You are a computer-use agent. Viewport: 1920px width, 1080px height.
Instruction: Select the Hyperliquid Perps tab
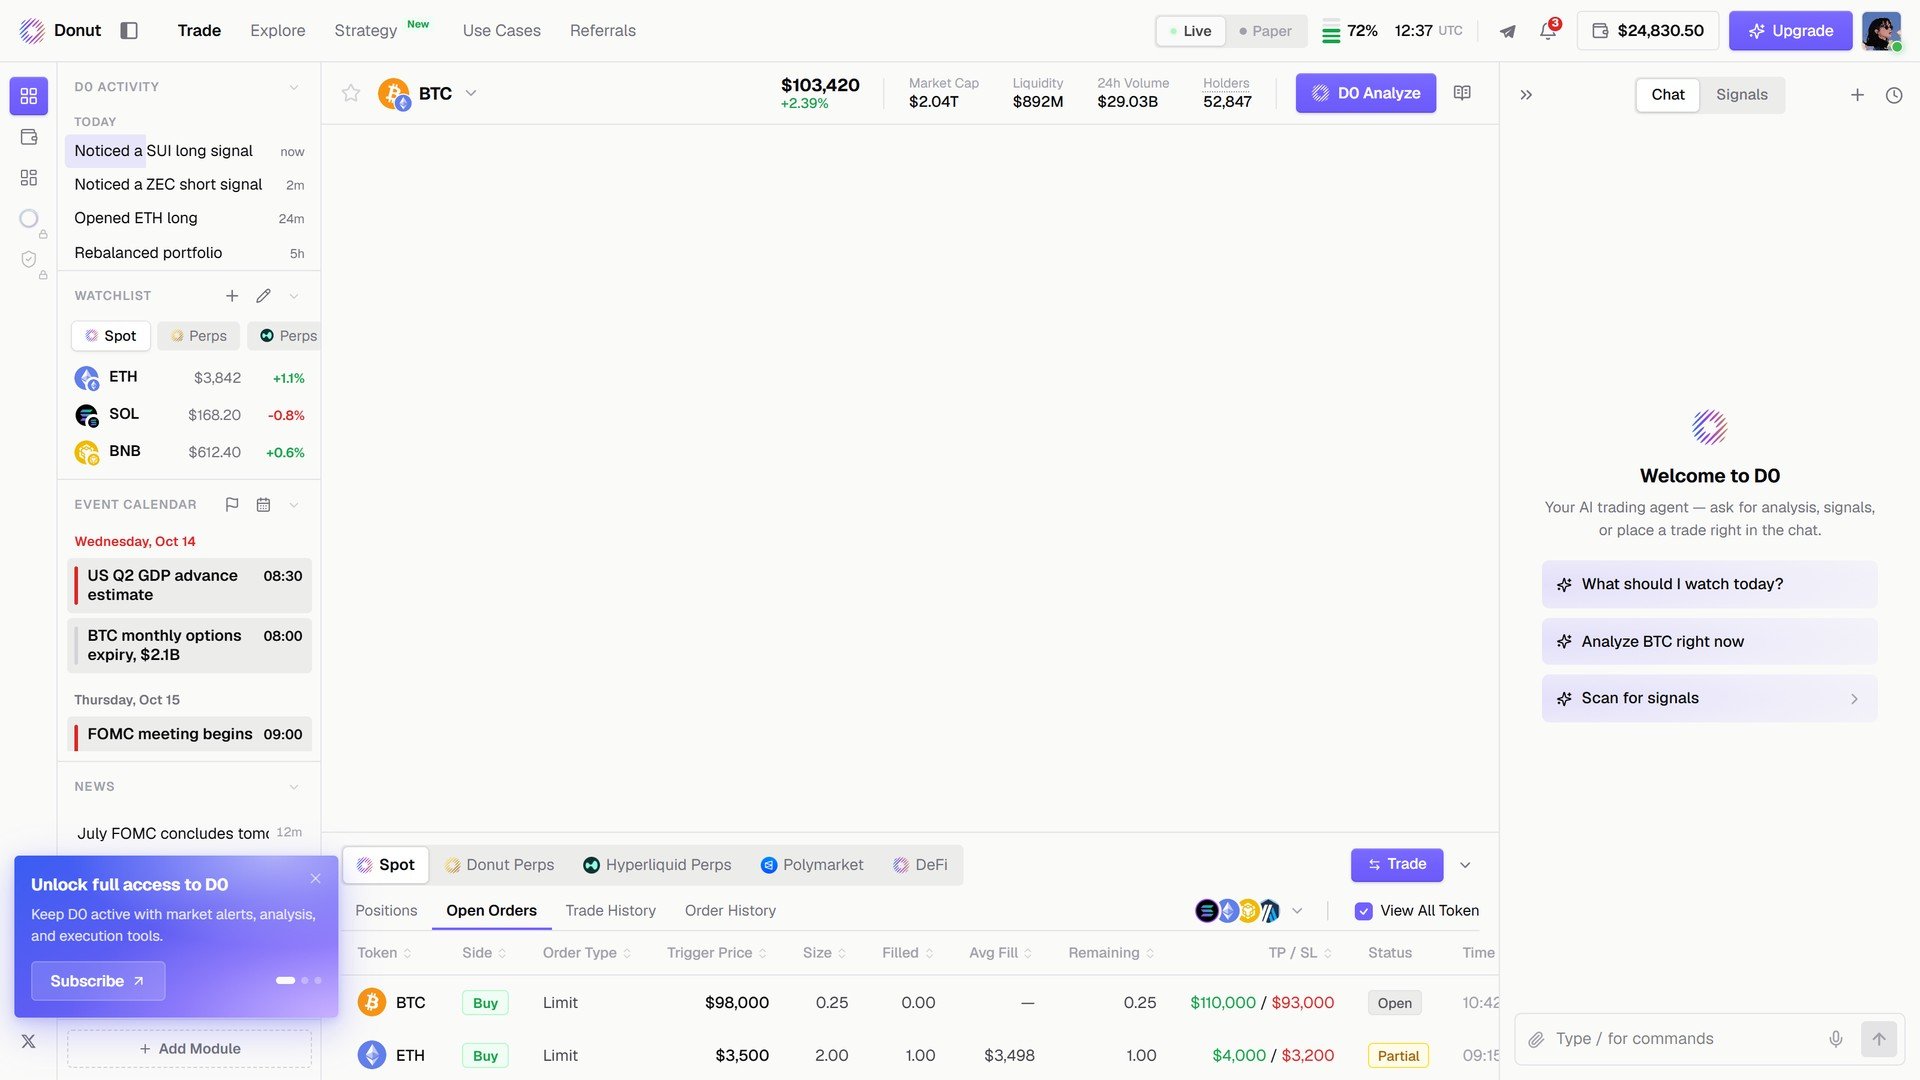point(657,865)
